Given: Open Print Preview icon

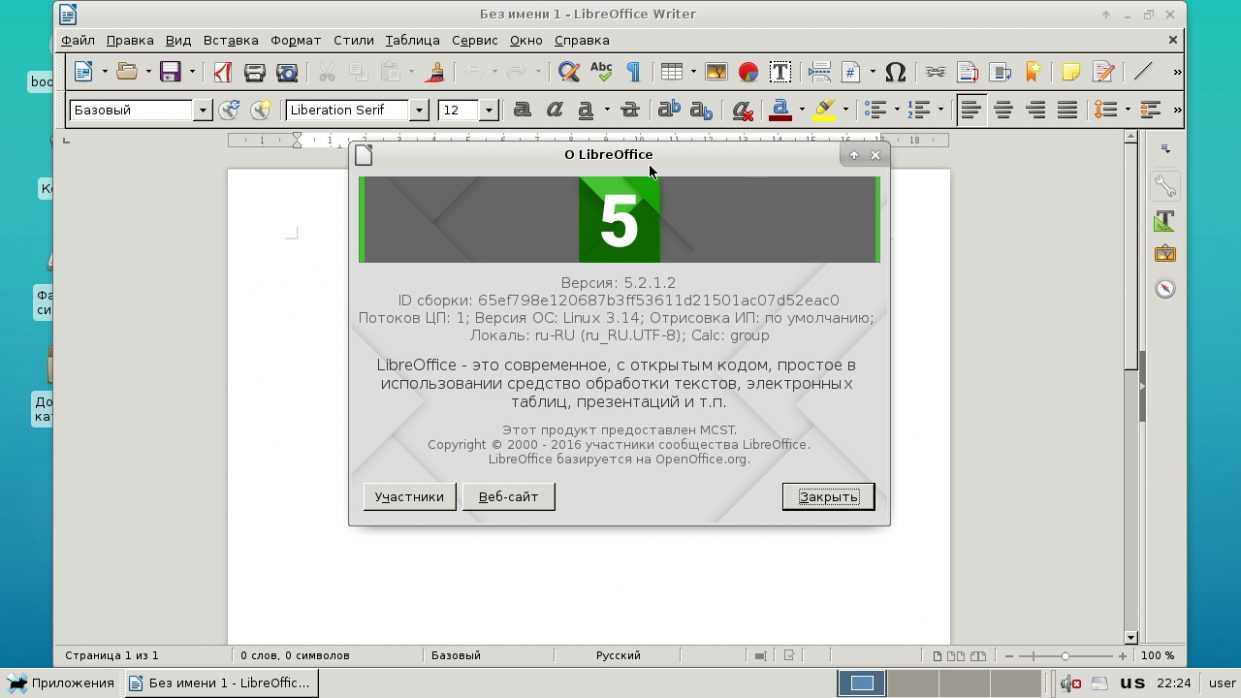Looking at the screenshot, I should click(x=287, y=72).
